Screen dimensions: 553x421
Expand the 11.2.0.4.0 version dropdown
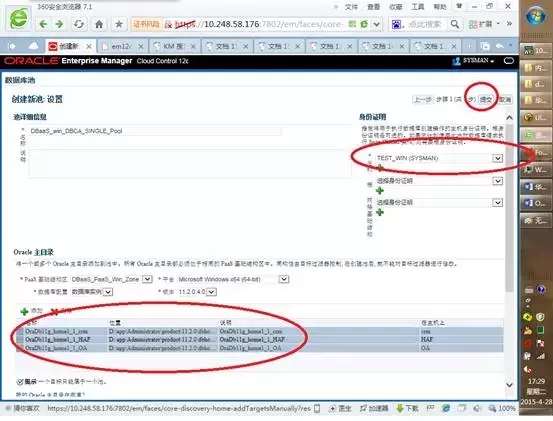[x=211, y=292]
